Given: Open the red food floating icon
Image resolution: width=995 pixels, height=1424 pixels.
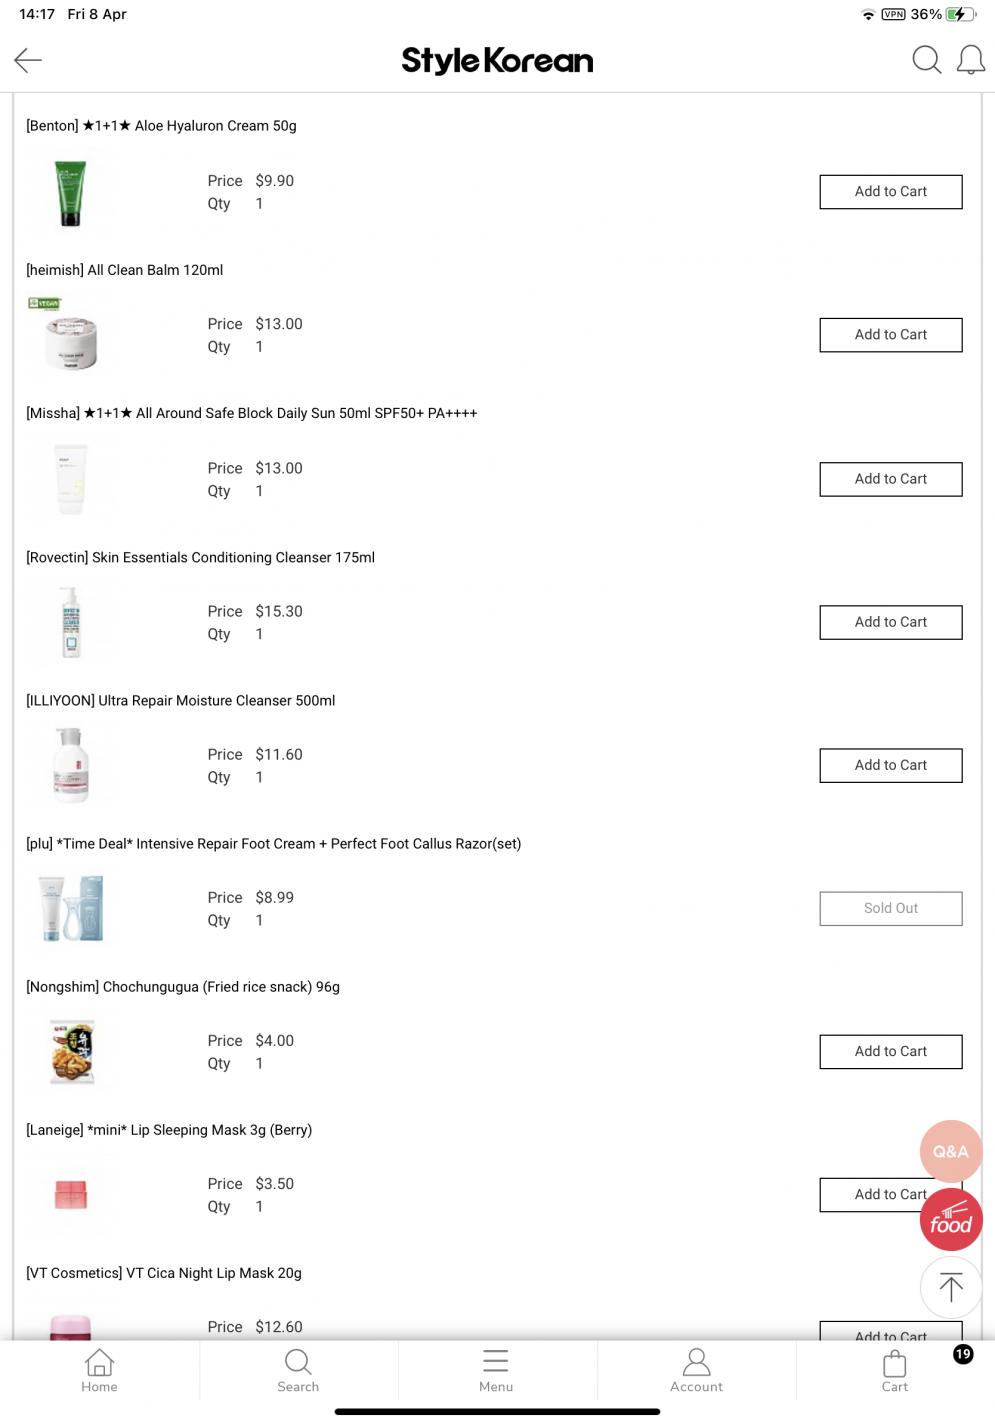Looking at the screenshot, I should (x=951, y=1220).
